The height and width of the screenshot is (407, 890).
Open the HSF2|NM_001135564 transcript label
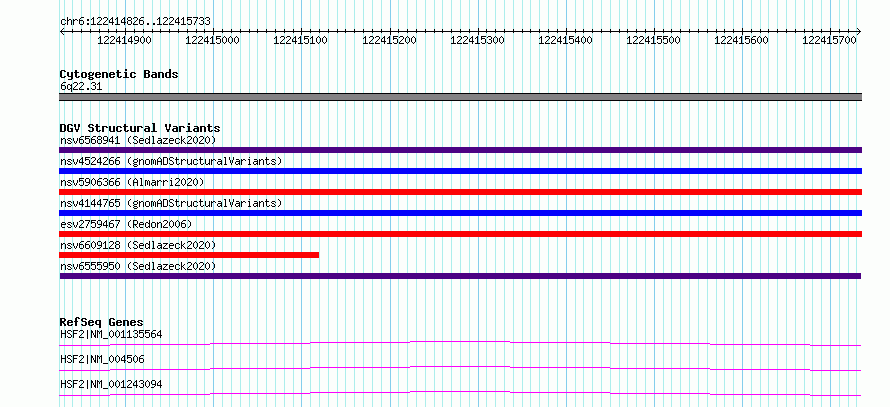[x=111, y=334]
